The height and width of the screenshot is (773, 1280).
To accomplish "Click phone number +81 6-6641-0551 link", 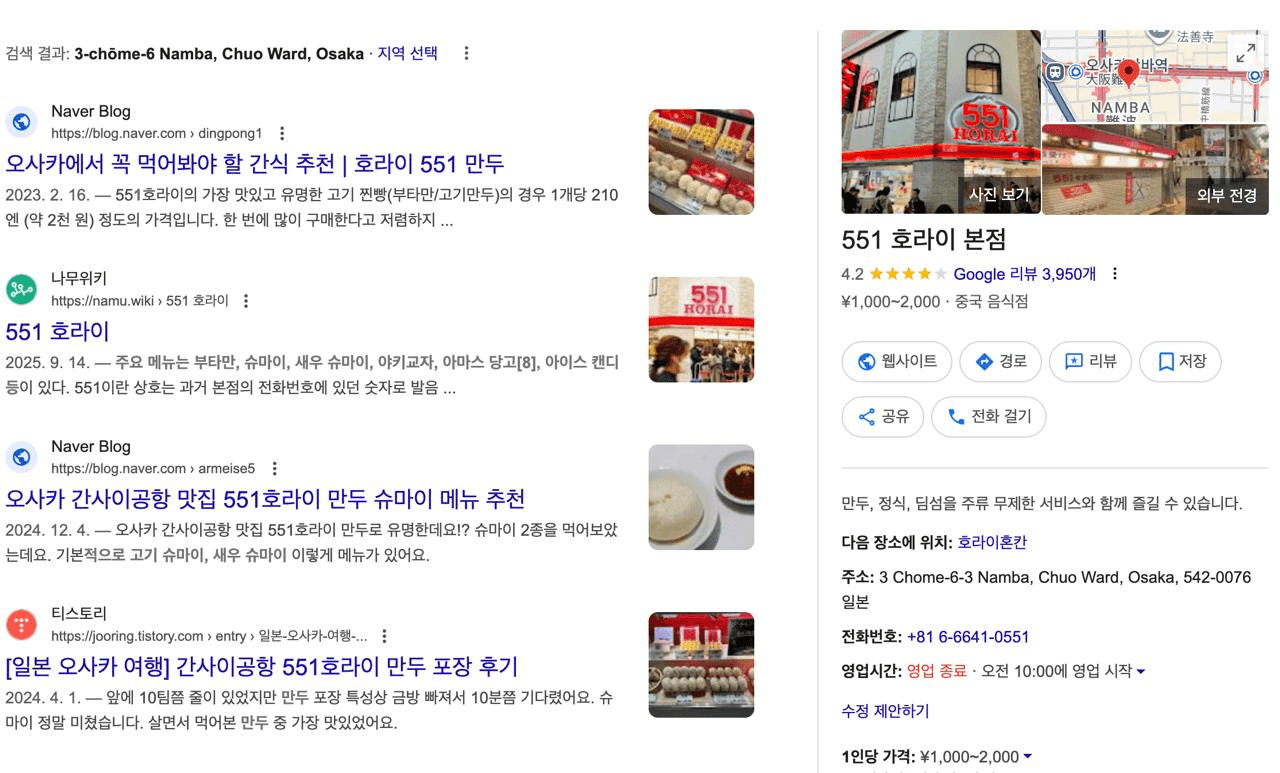I will pos(968,637).
